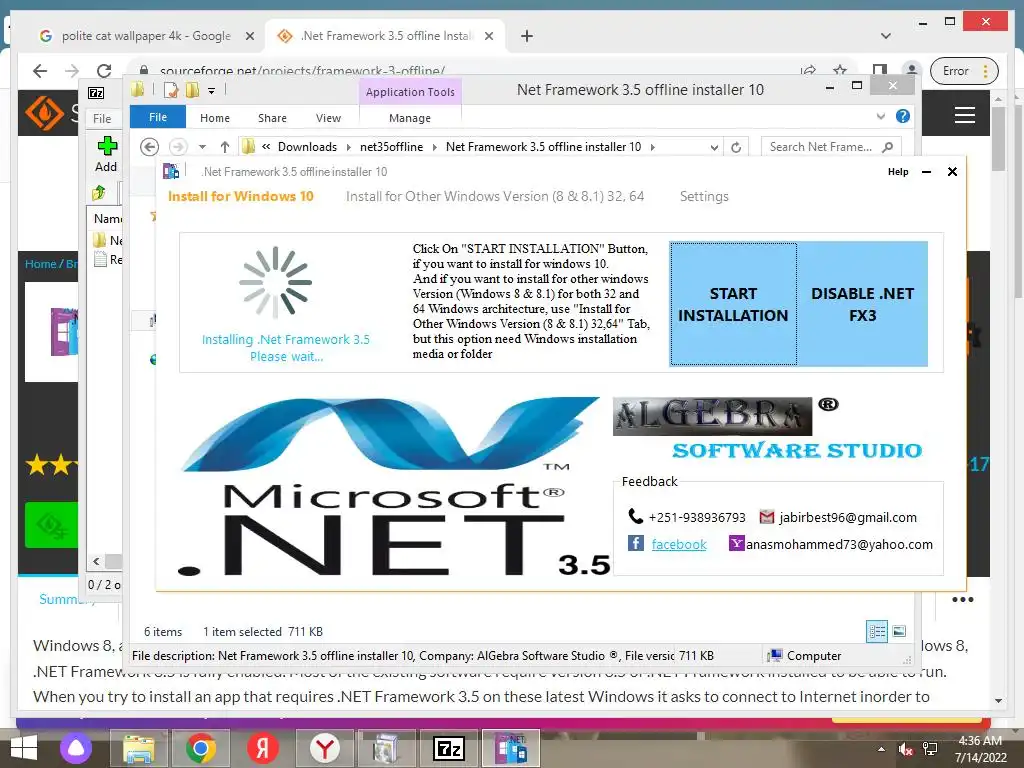Image resolution: width=1024 pixels, height=768 pixels.
Task: Click Chrome reload button
Action: pos(104,71)
